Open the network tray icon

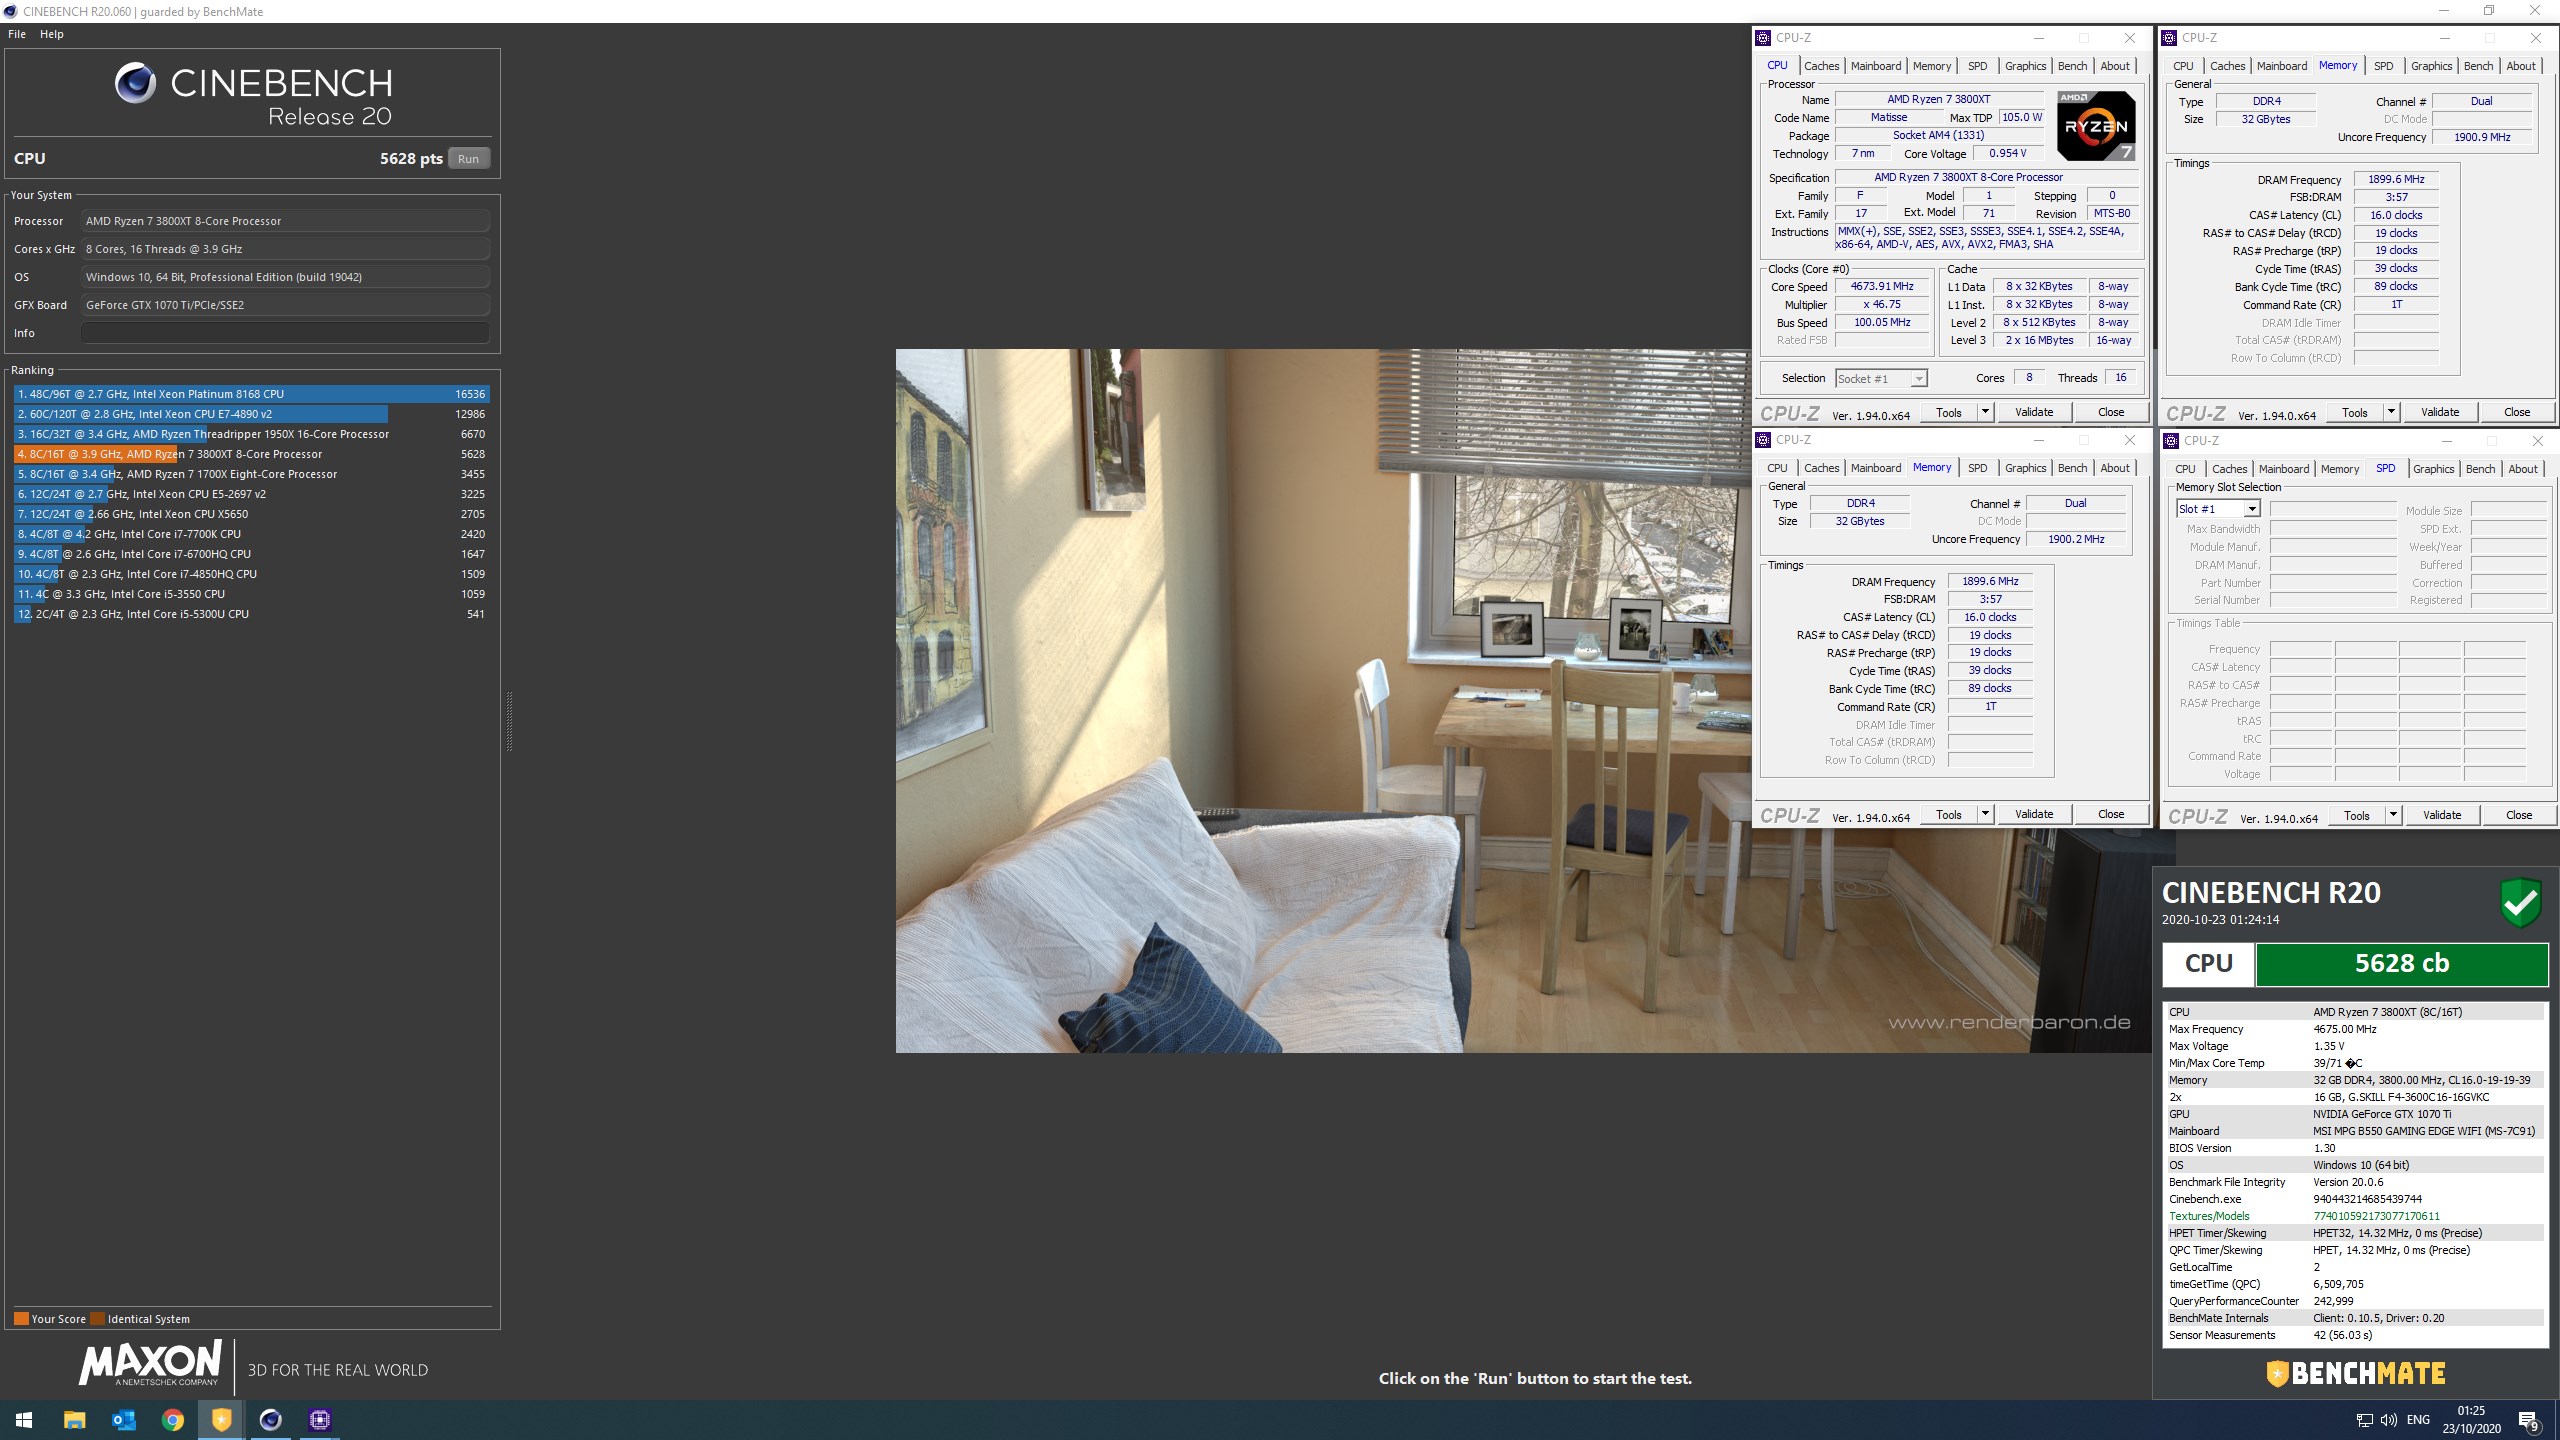tap(2365, 1420)
